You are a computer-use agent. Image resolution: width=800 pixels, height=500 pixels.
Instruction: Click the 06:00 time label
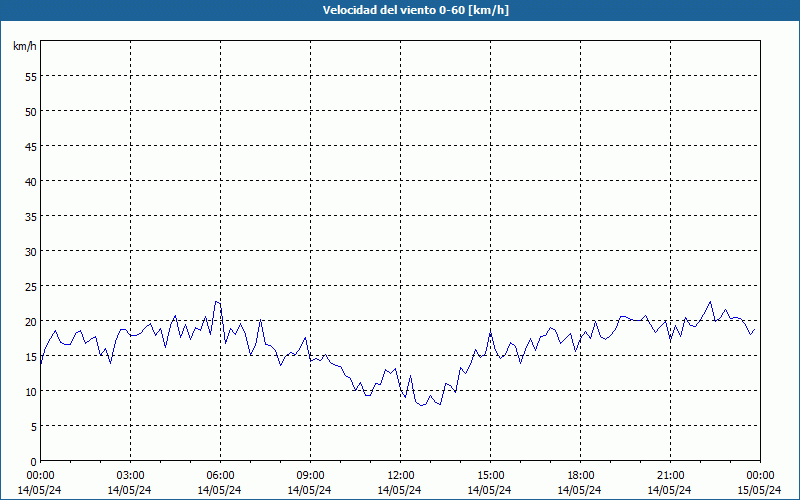point(220,476)
